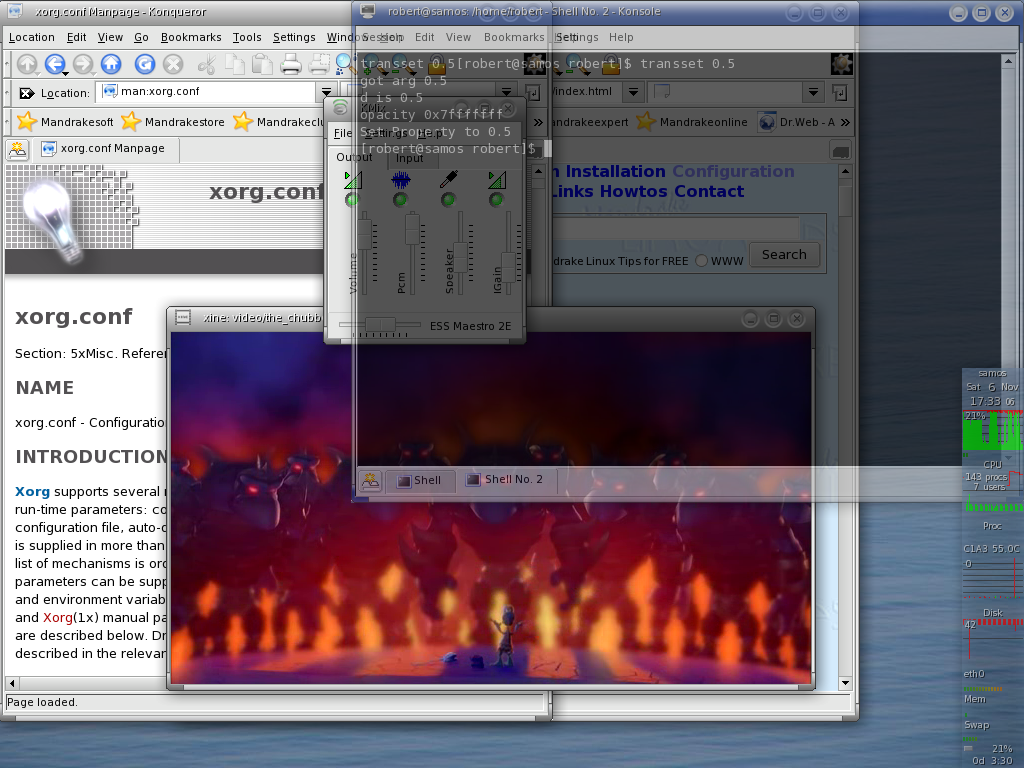Open Konqueror's Settings menu
This screenshot has width=1024, height=768.
point(294,37)
